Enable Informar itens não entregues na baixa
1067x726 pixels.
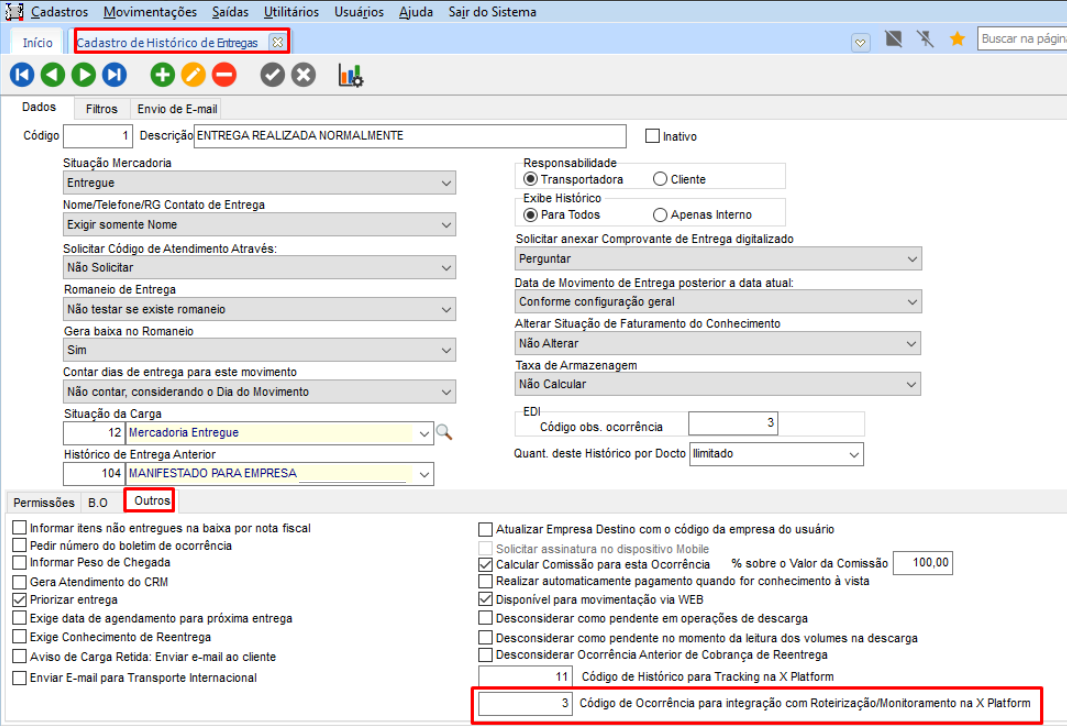20,527
